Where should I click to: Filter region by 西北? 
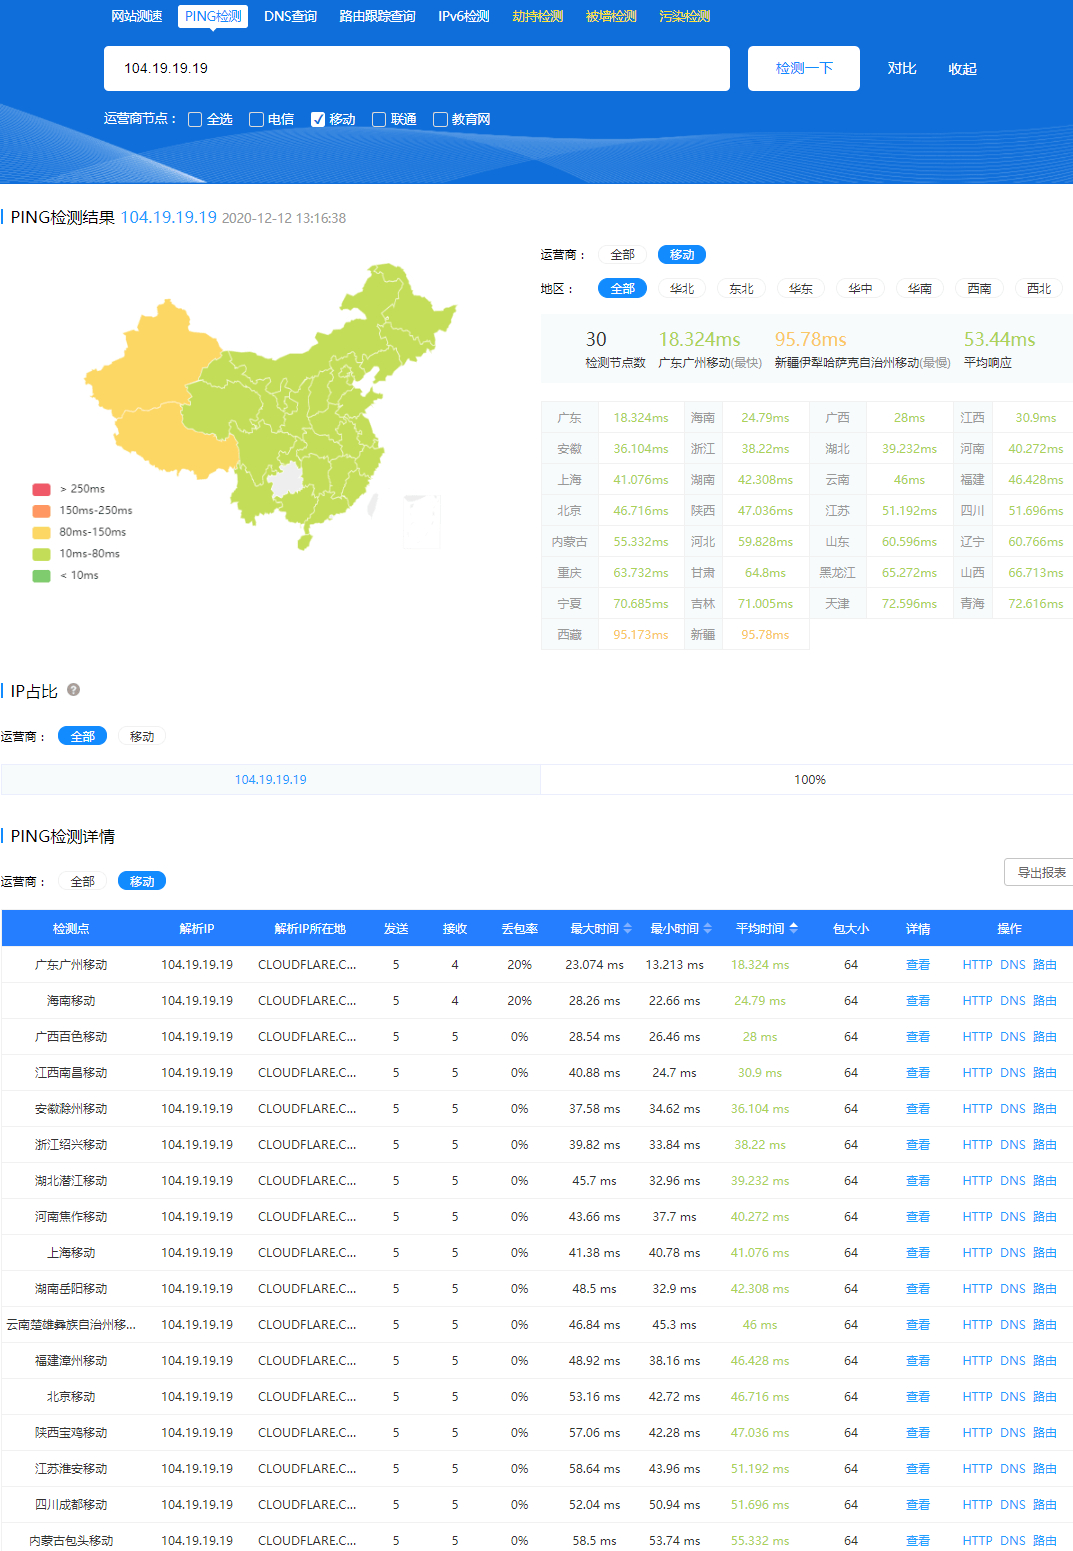pyautogui.click(x=1039, y=288)
